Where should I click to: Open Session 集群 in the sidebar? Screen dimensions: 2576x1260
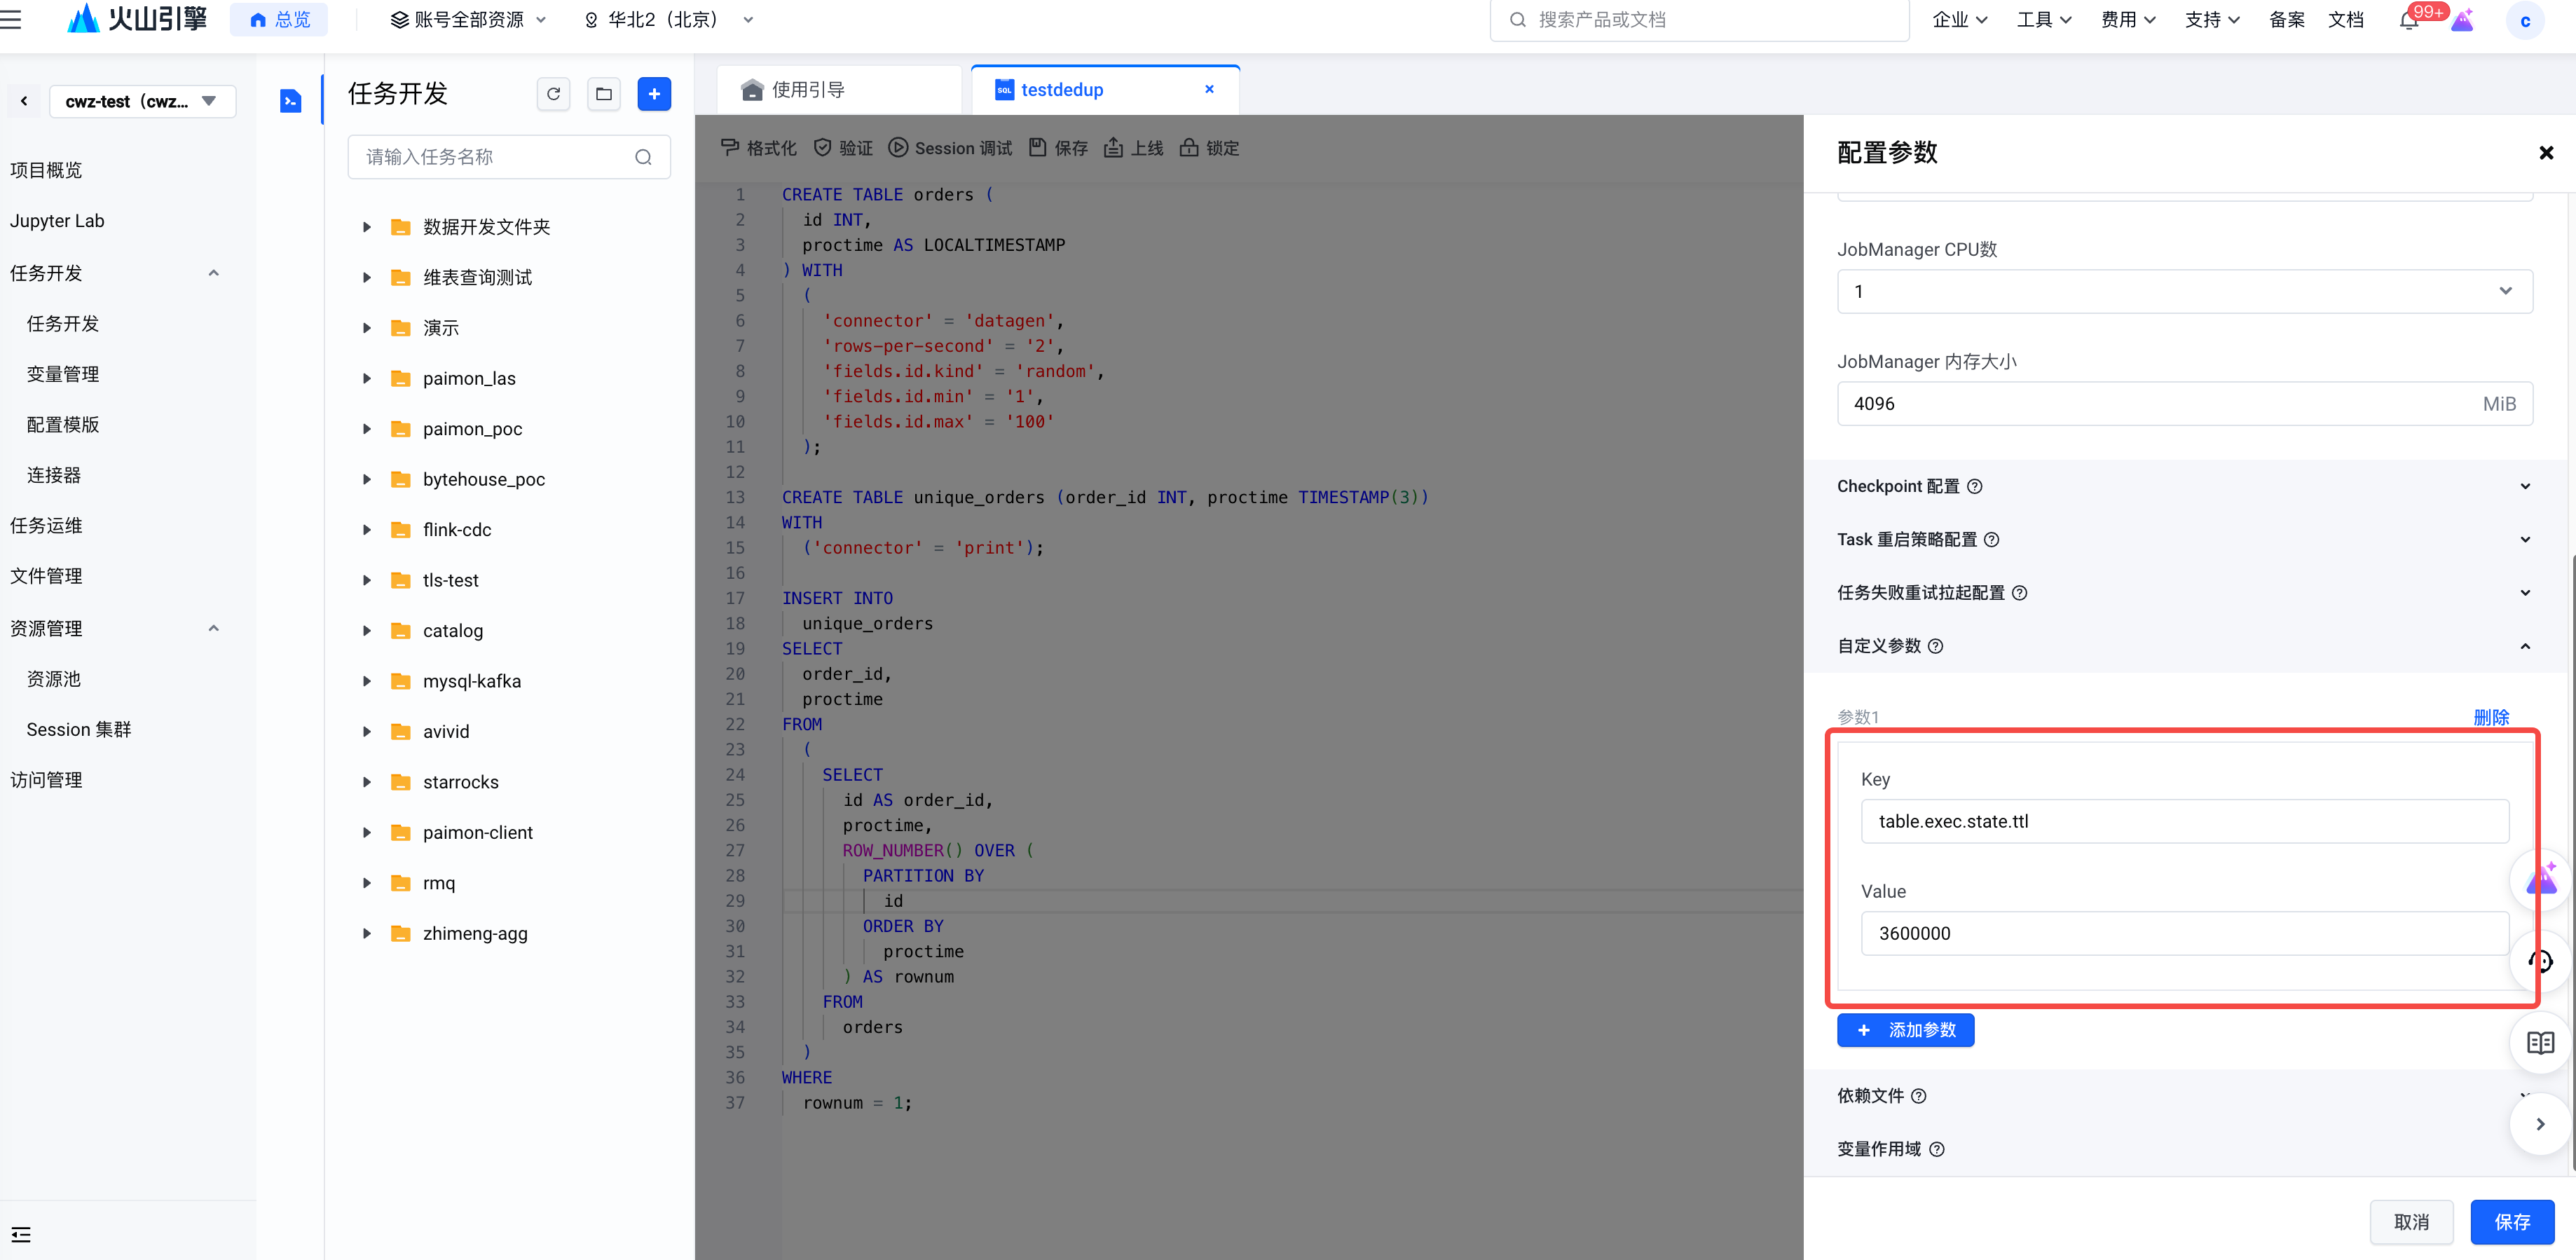click(79, 730)
